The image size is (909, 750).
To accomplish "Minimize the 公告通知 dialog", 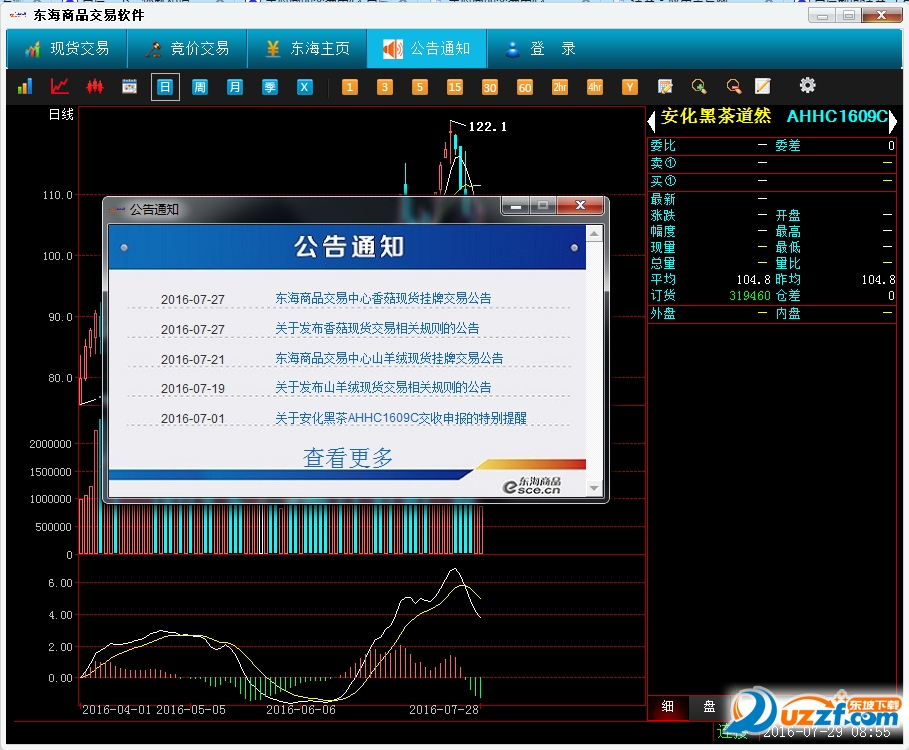I will coord(516,205).
